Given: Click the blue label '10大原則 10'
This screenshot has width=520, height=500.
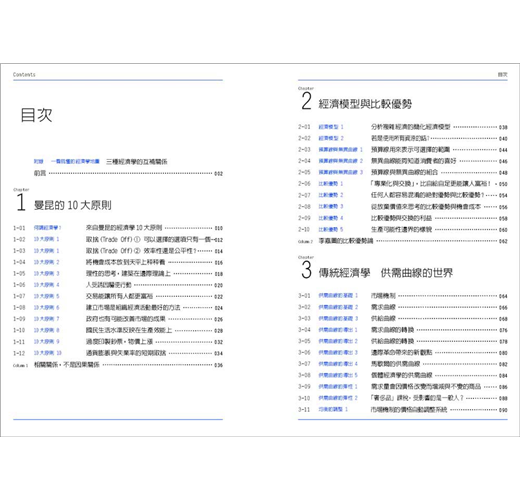Looking at the screenshot, I should (48, 353).
